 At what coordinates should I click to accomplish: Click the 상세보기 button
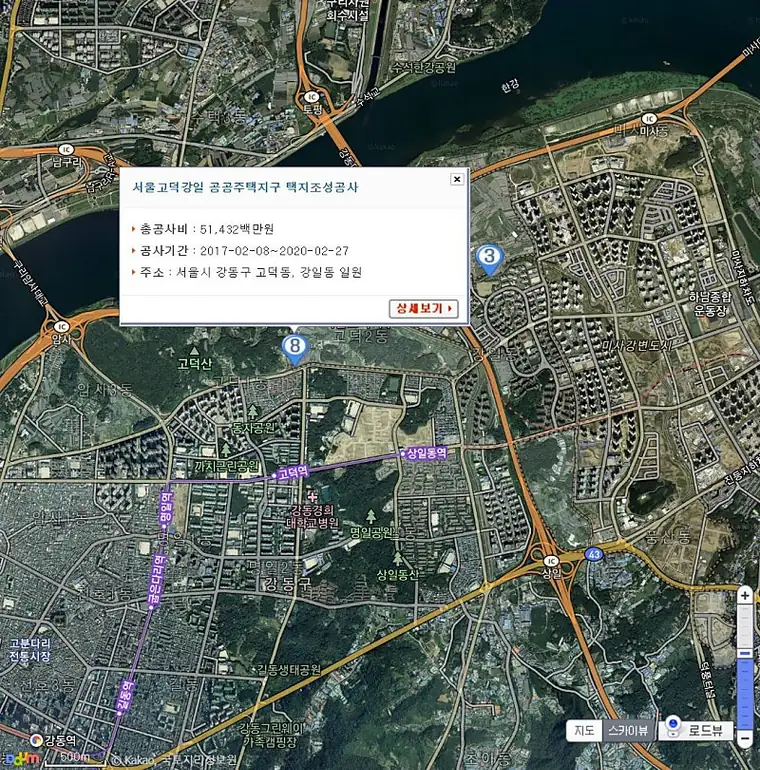(424, 308)
